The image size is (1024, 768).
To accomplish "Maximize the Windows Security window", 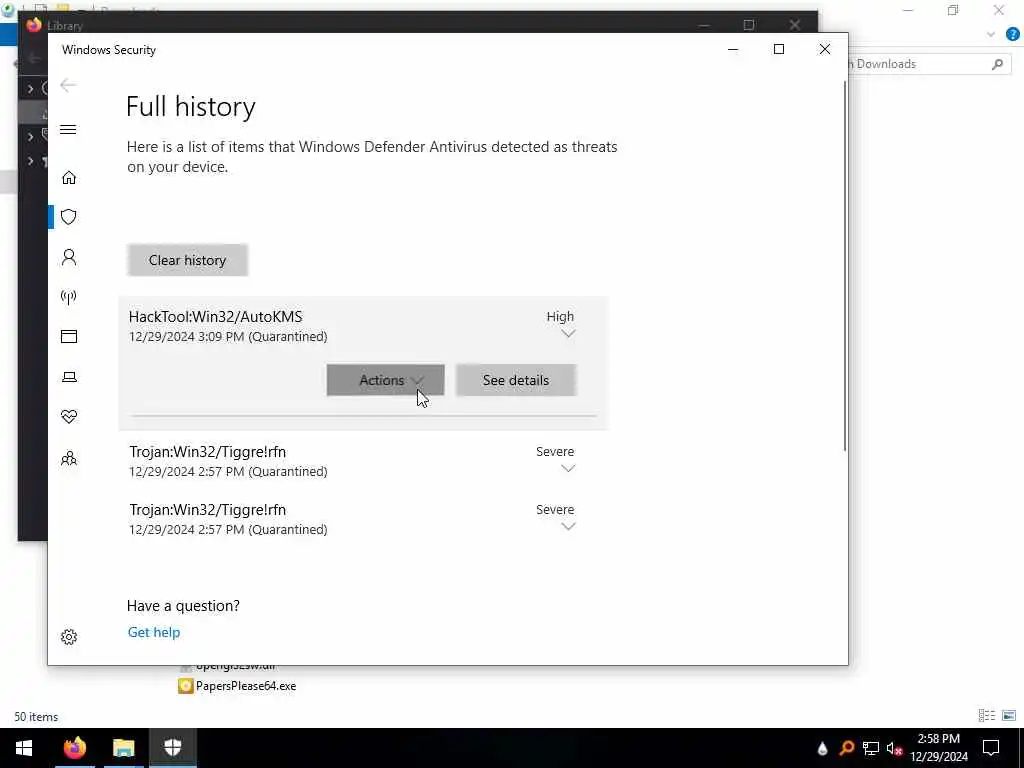I will coord(778,49).
